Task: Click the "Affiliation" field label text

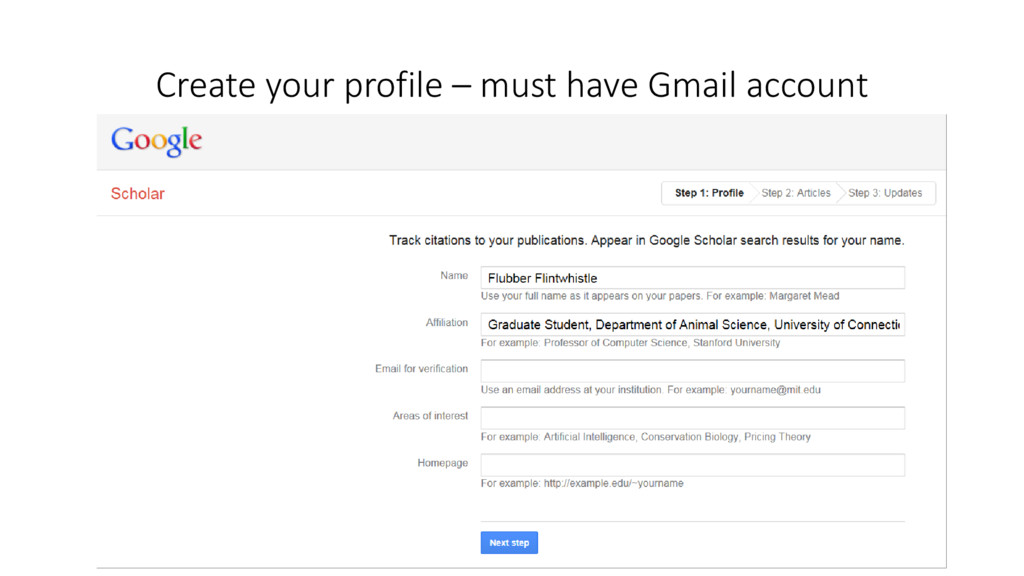Action: pos(446,323)
